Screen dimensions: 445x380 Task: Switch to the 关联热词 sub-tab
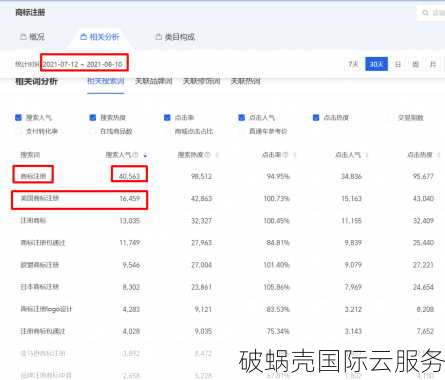click(245, 81)
